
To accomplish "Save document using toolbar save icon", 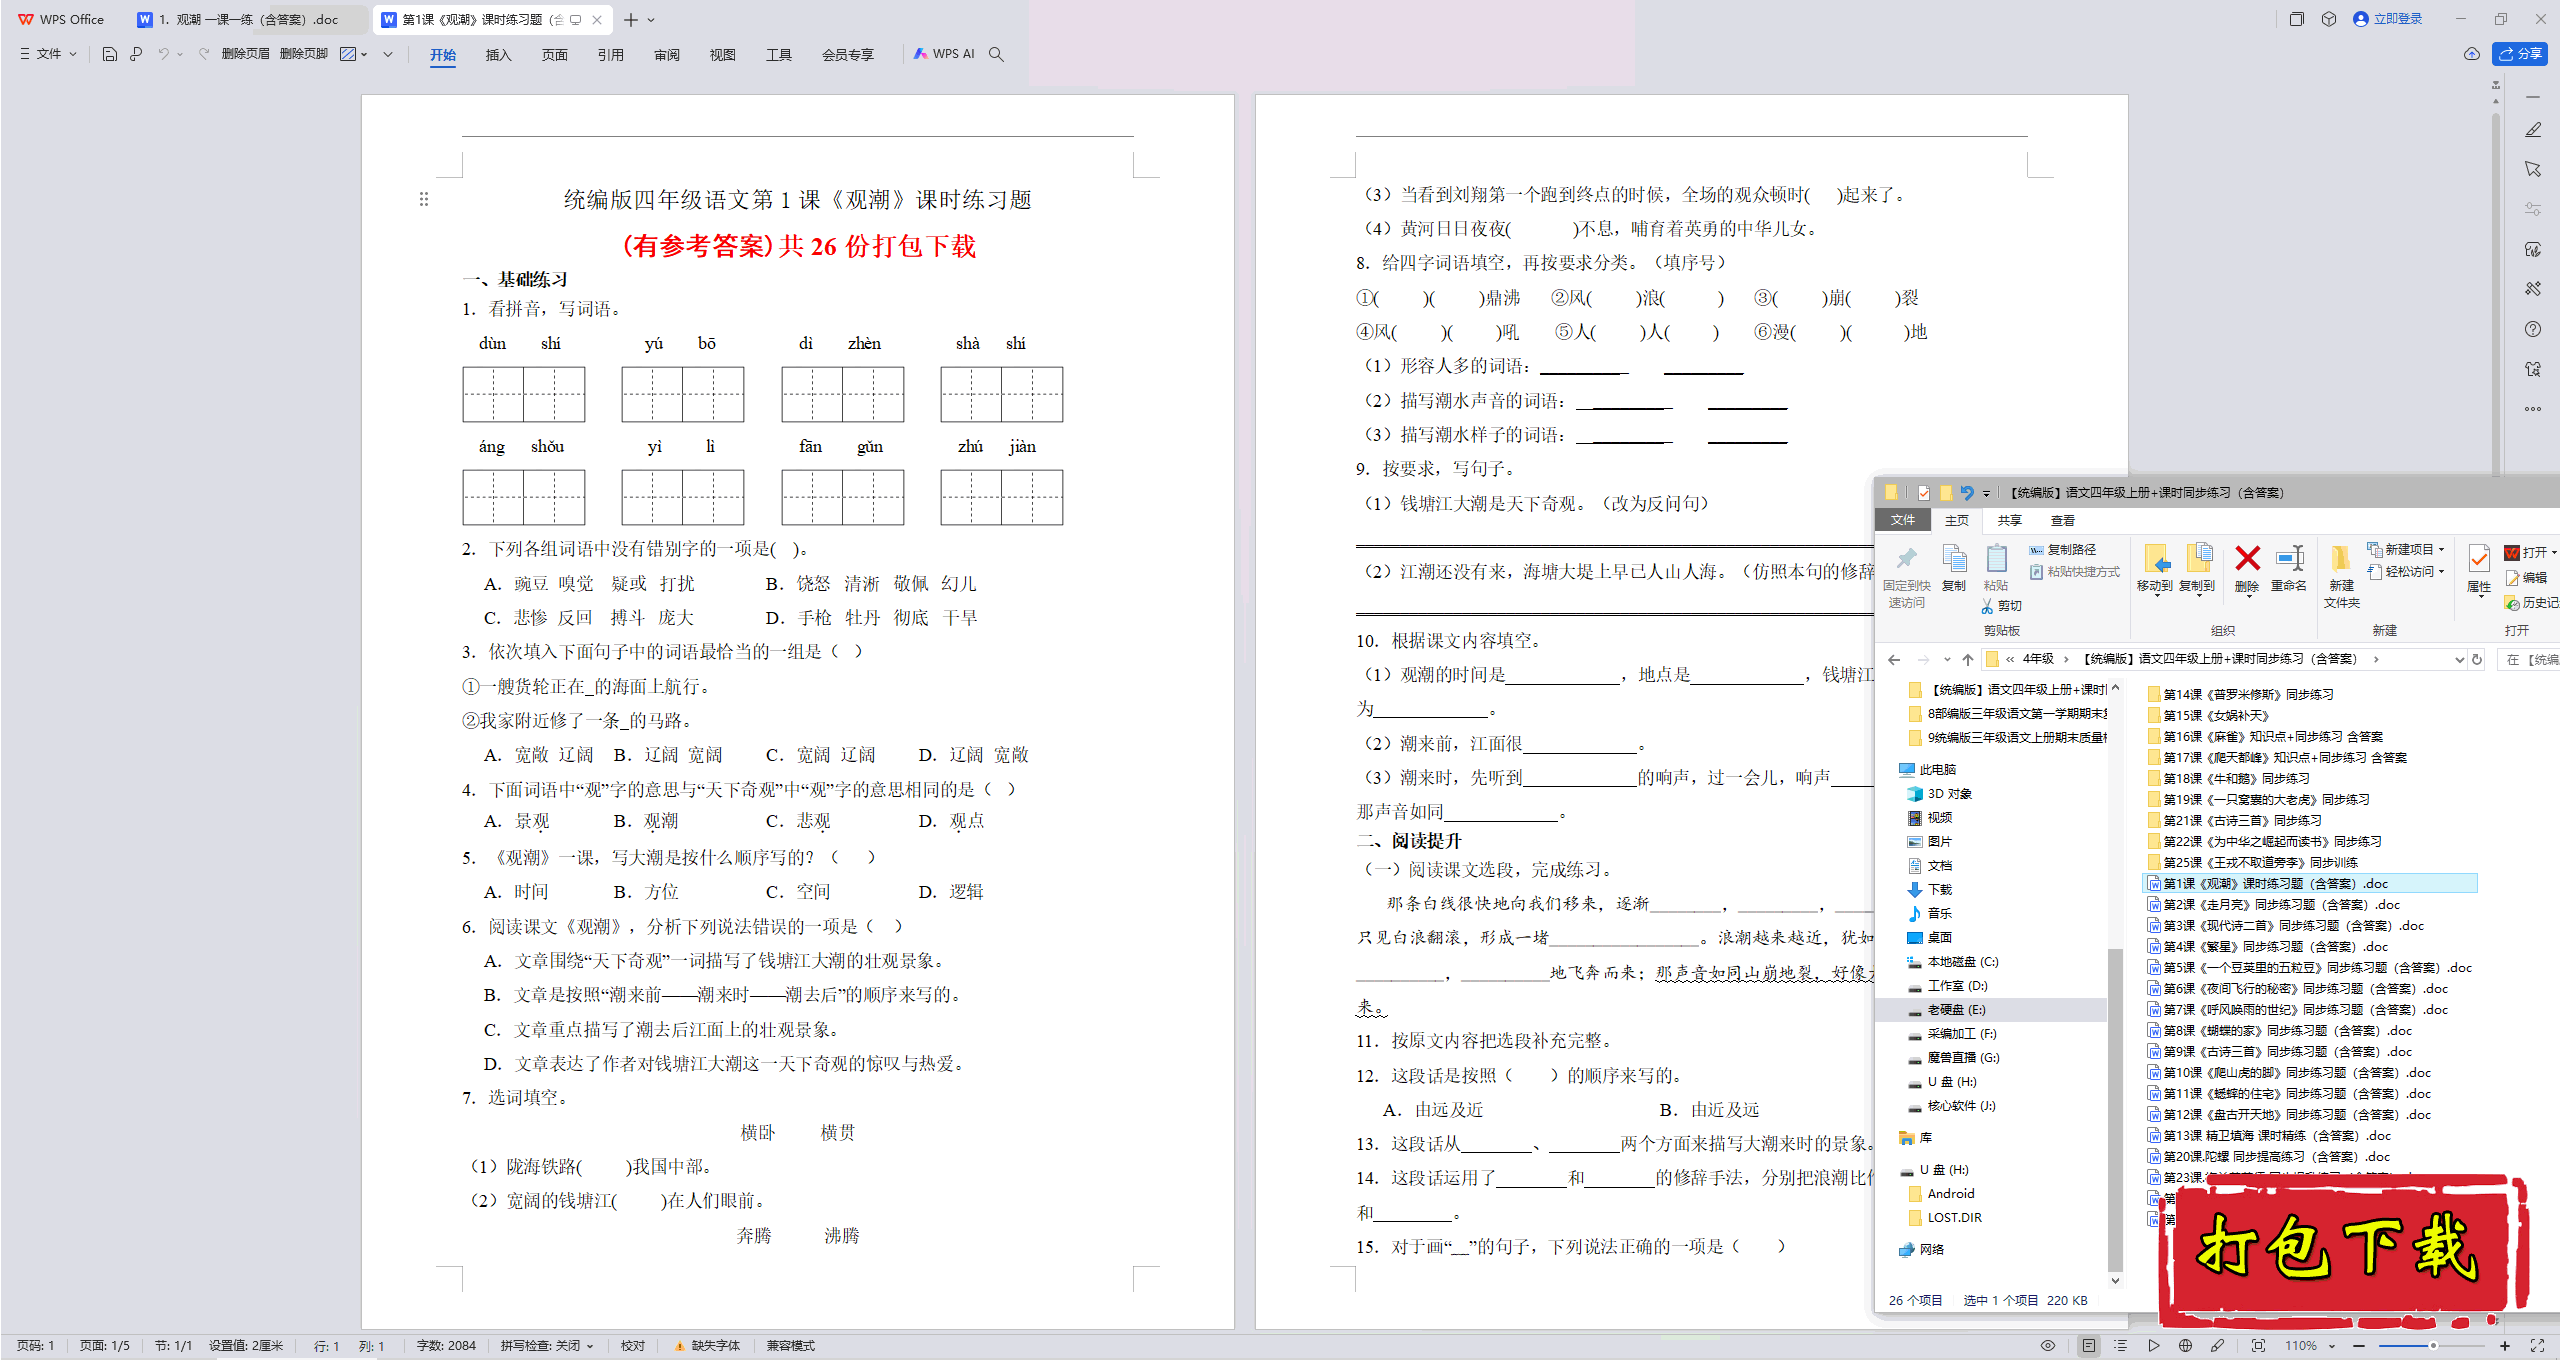I will click(x=110, y=54).
